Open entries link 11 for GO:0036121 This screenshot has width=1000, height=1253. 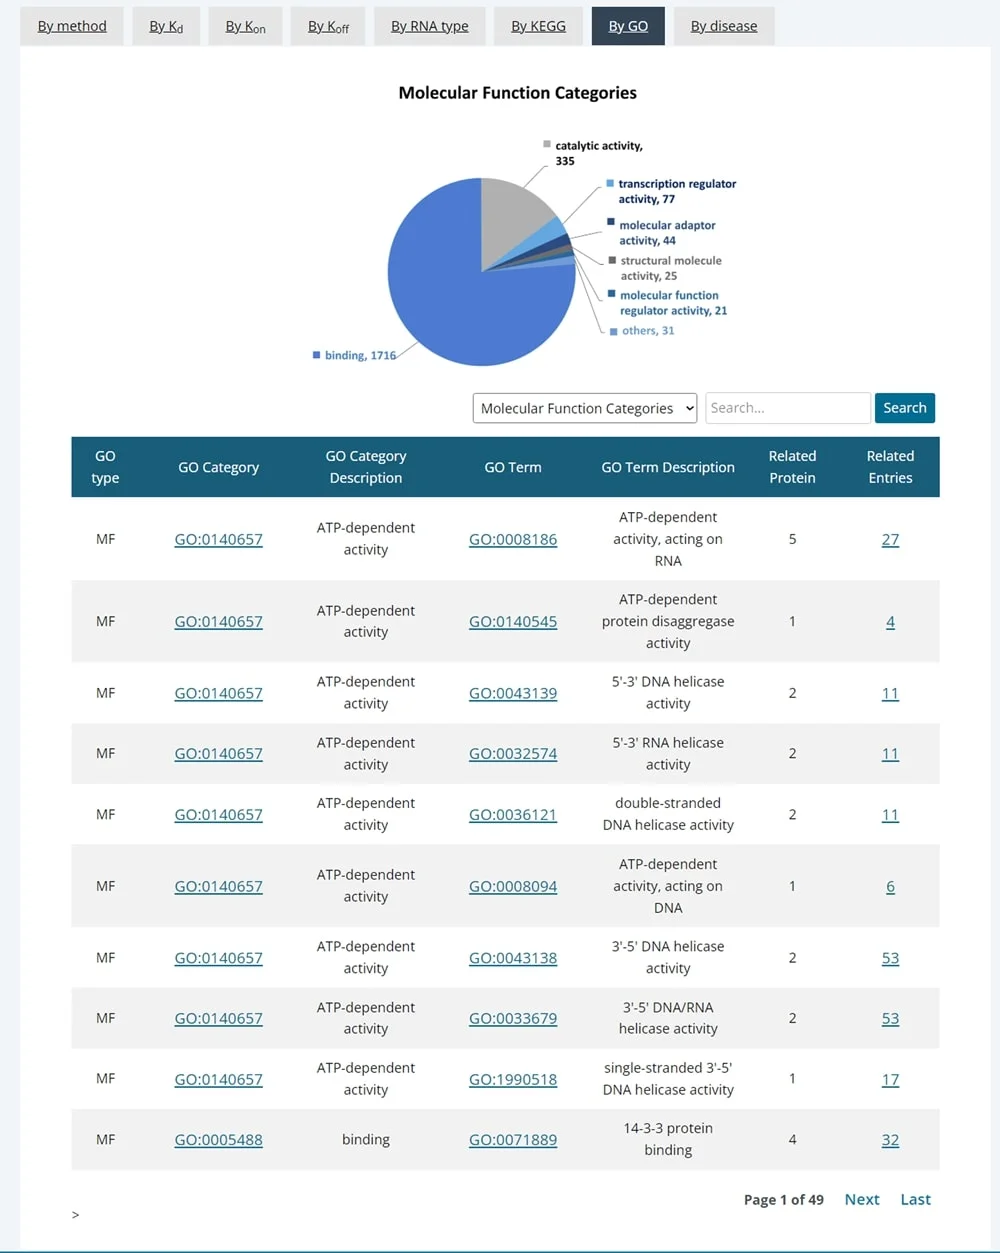click(x=890, y=814)
